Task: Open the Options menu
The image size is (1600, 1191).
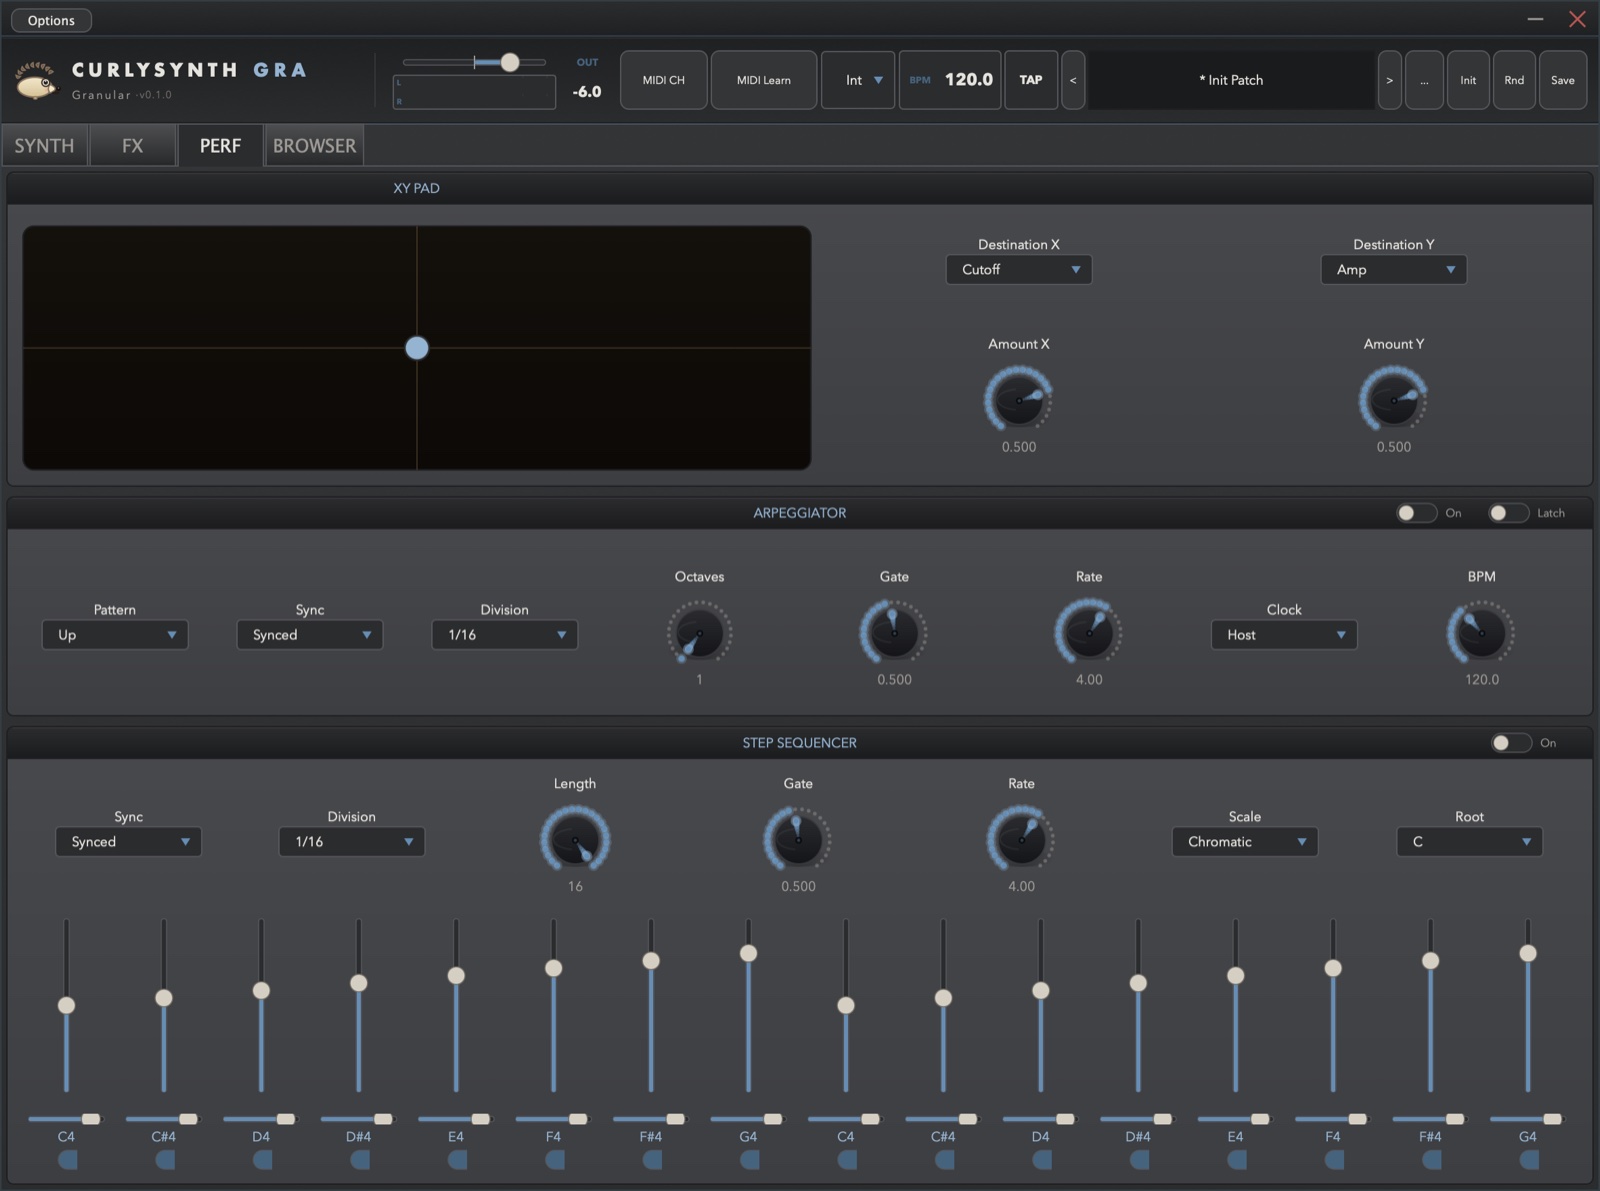Action: 51,20
